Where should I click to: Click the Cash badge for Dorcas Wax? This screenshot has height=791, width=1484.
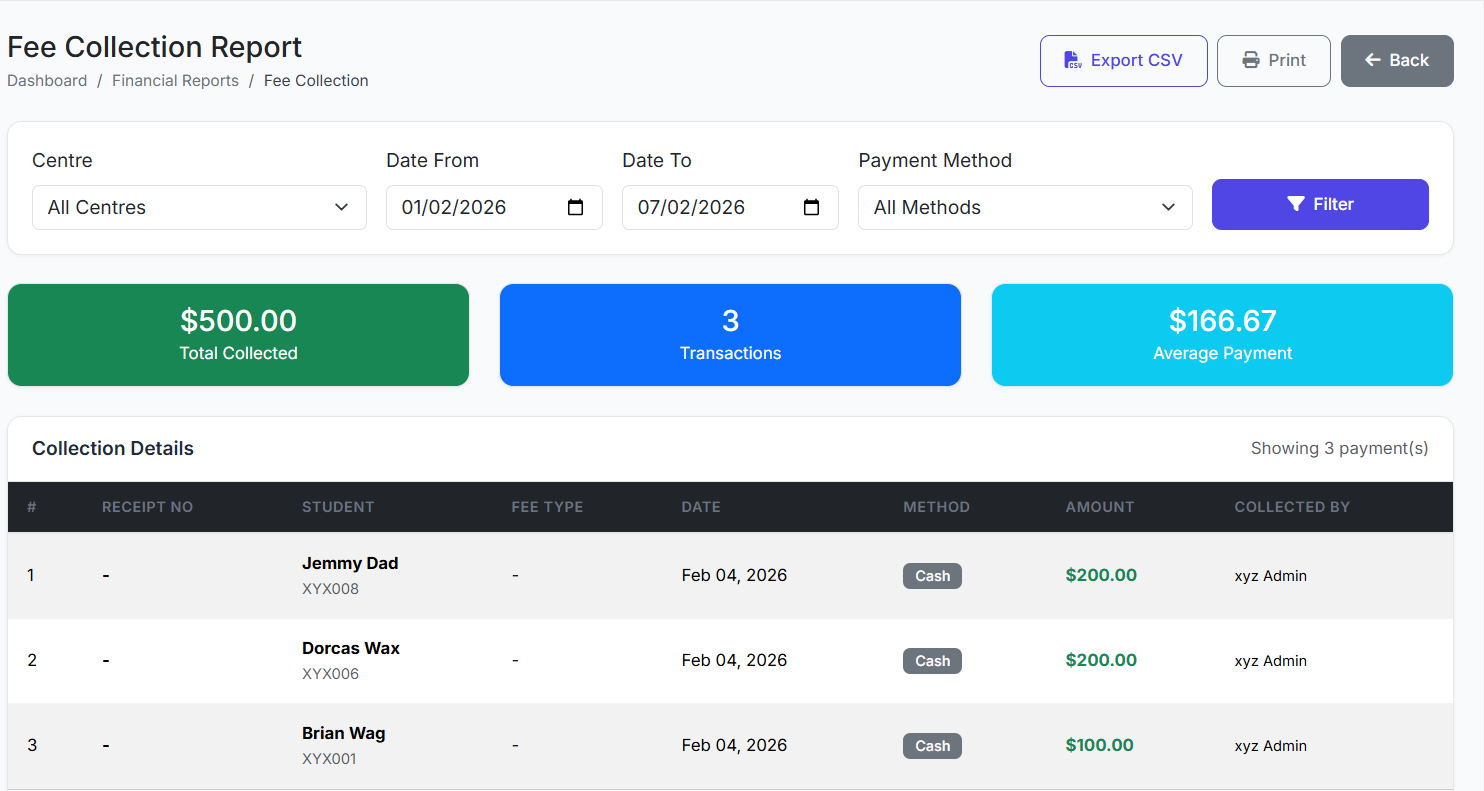[932, 661]
